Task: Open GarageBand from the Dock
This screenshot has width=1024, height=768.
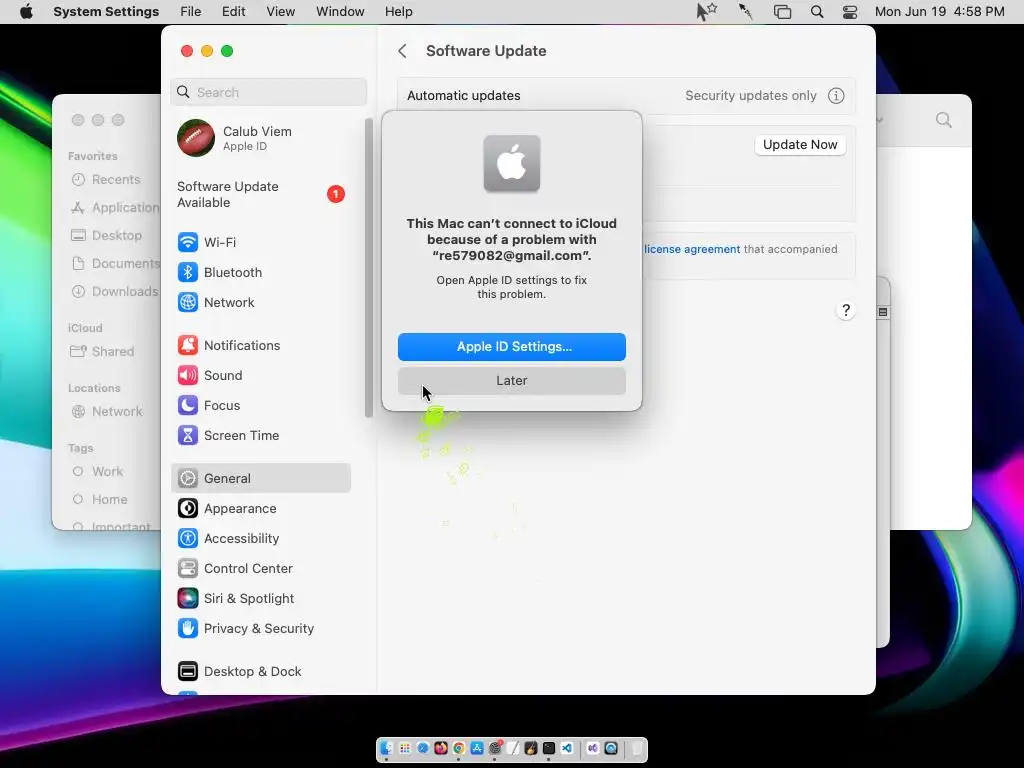Action: pos(531,748)
